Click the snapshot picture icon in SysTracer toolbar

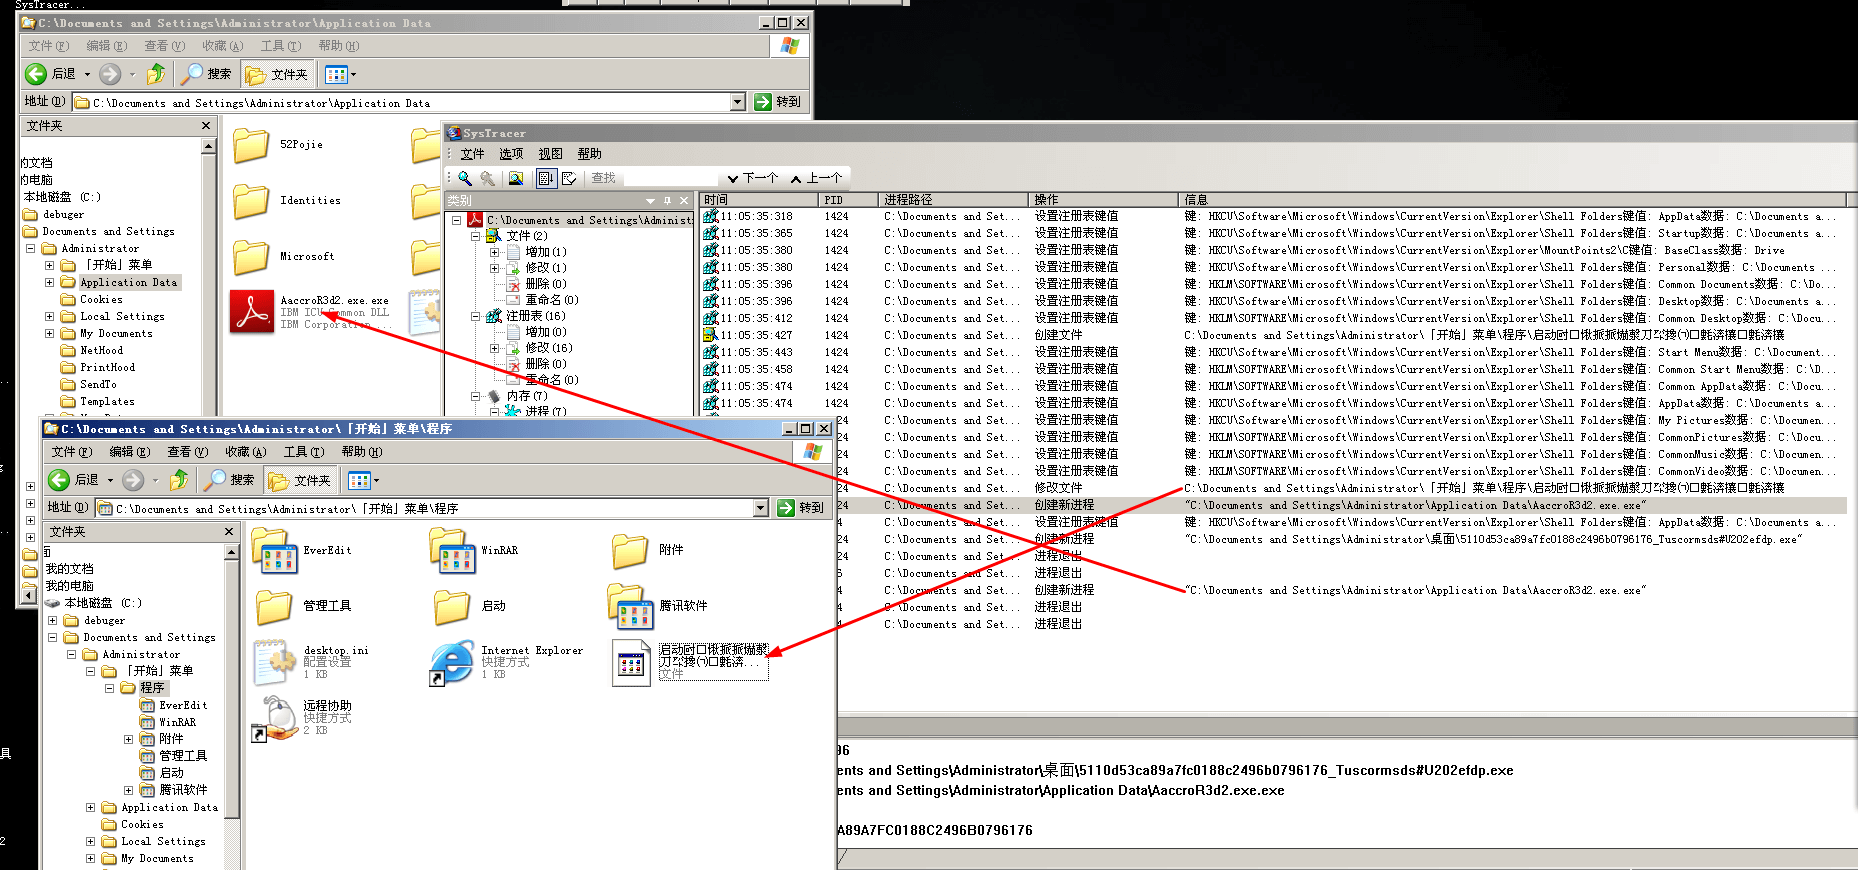516,178
